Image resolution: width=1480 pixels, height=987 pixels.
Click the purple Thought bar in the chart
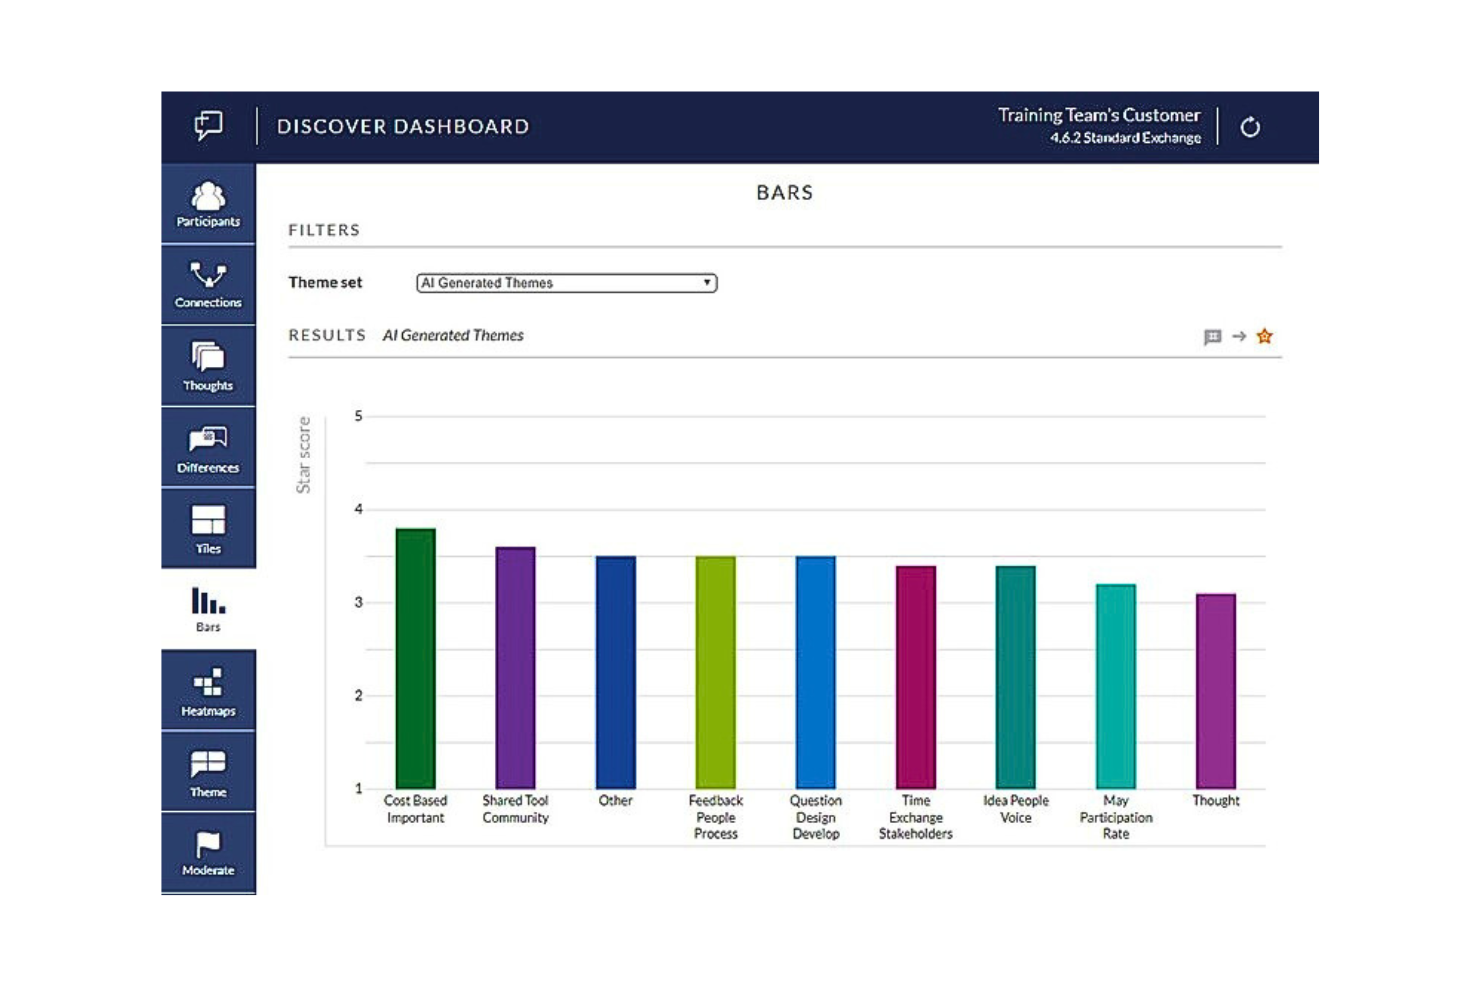coord(1215,690)
